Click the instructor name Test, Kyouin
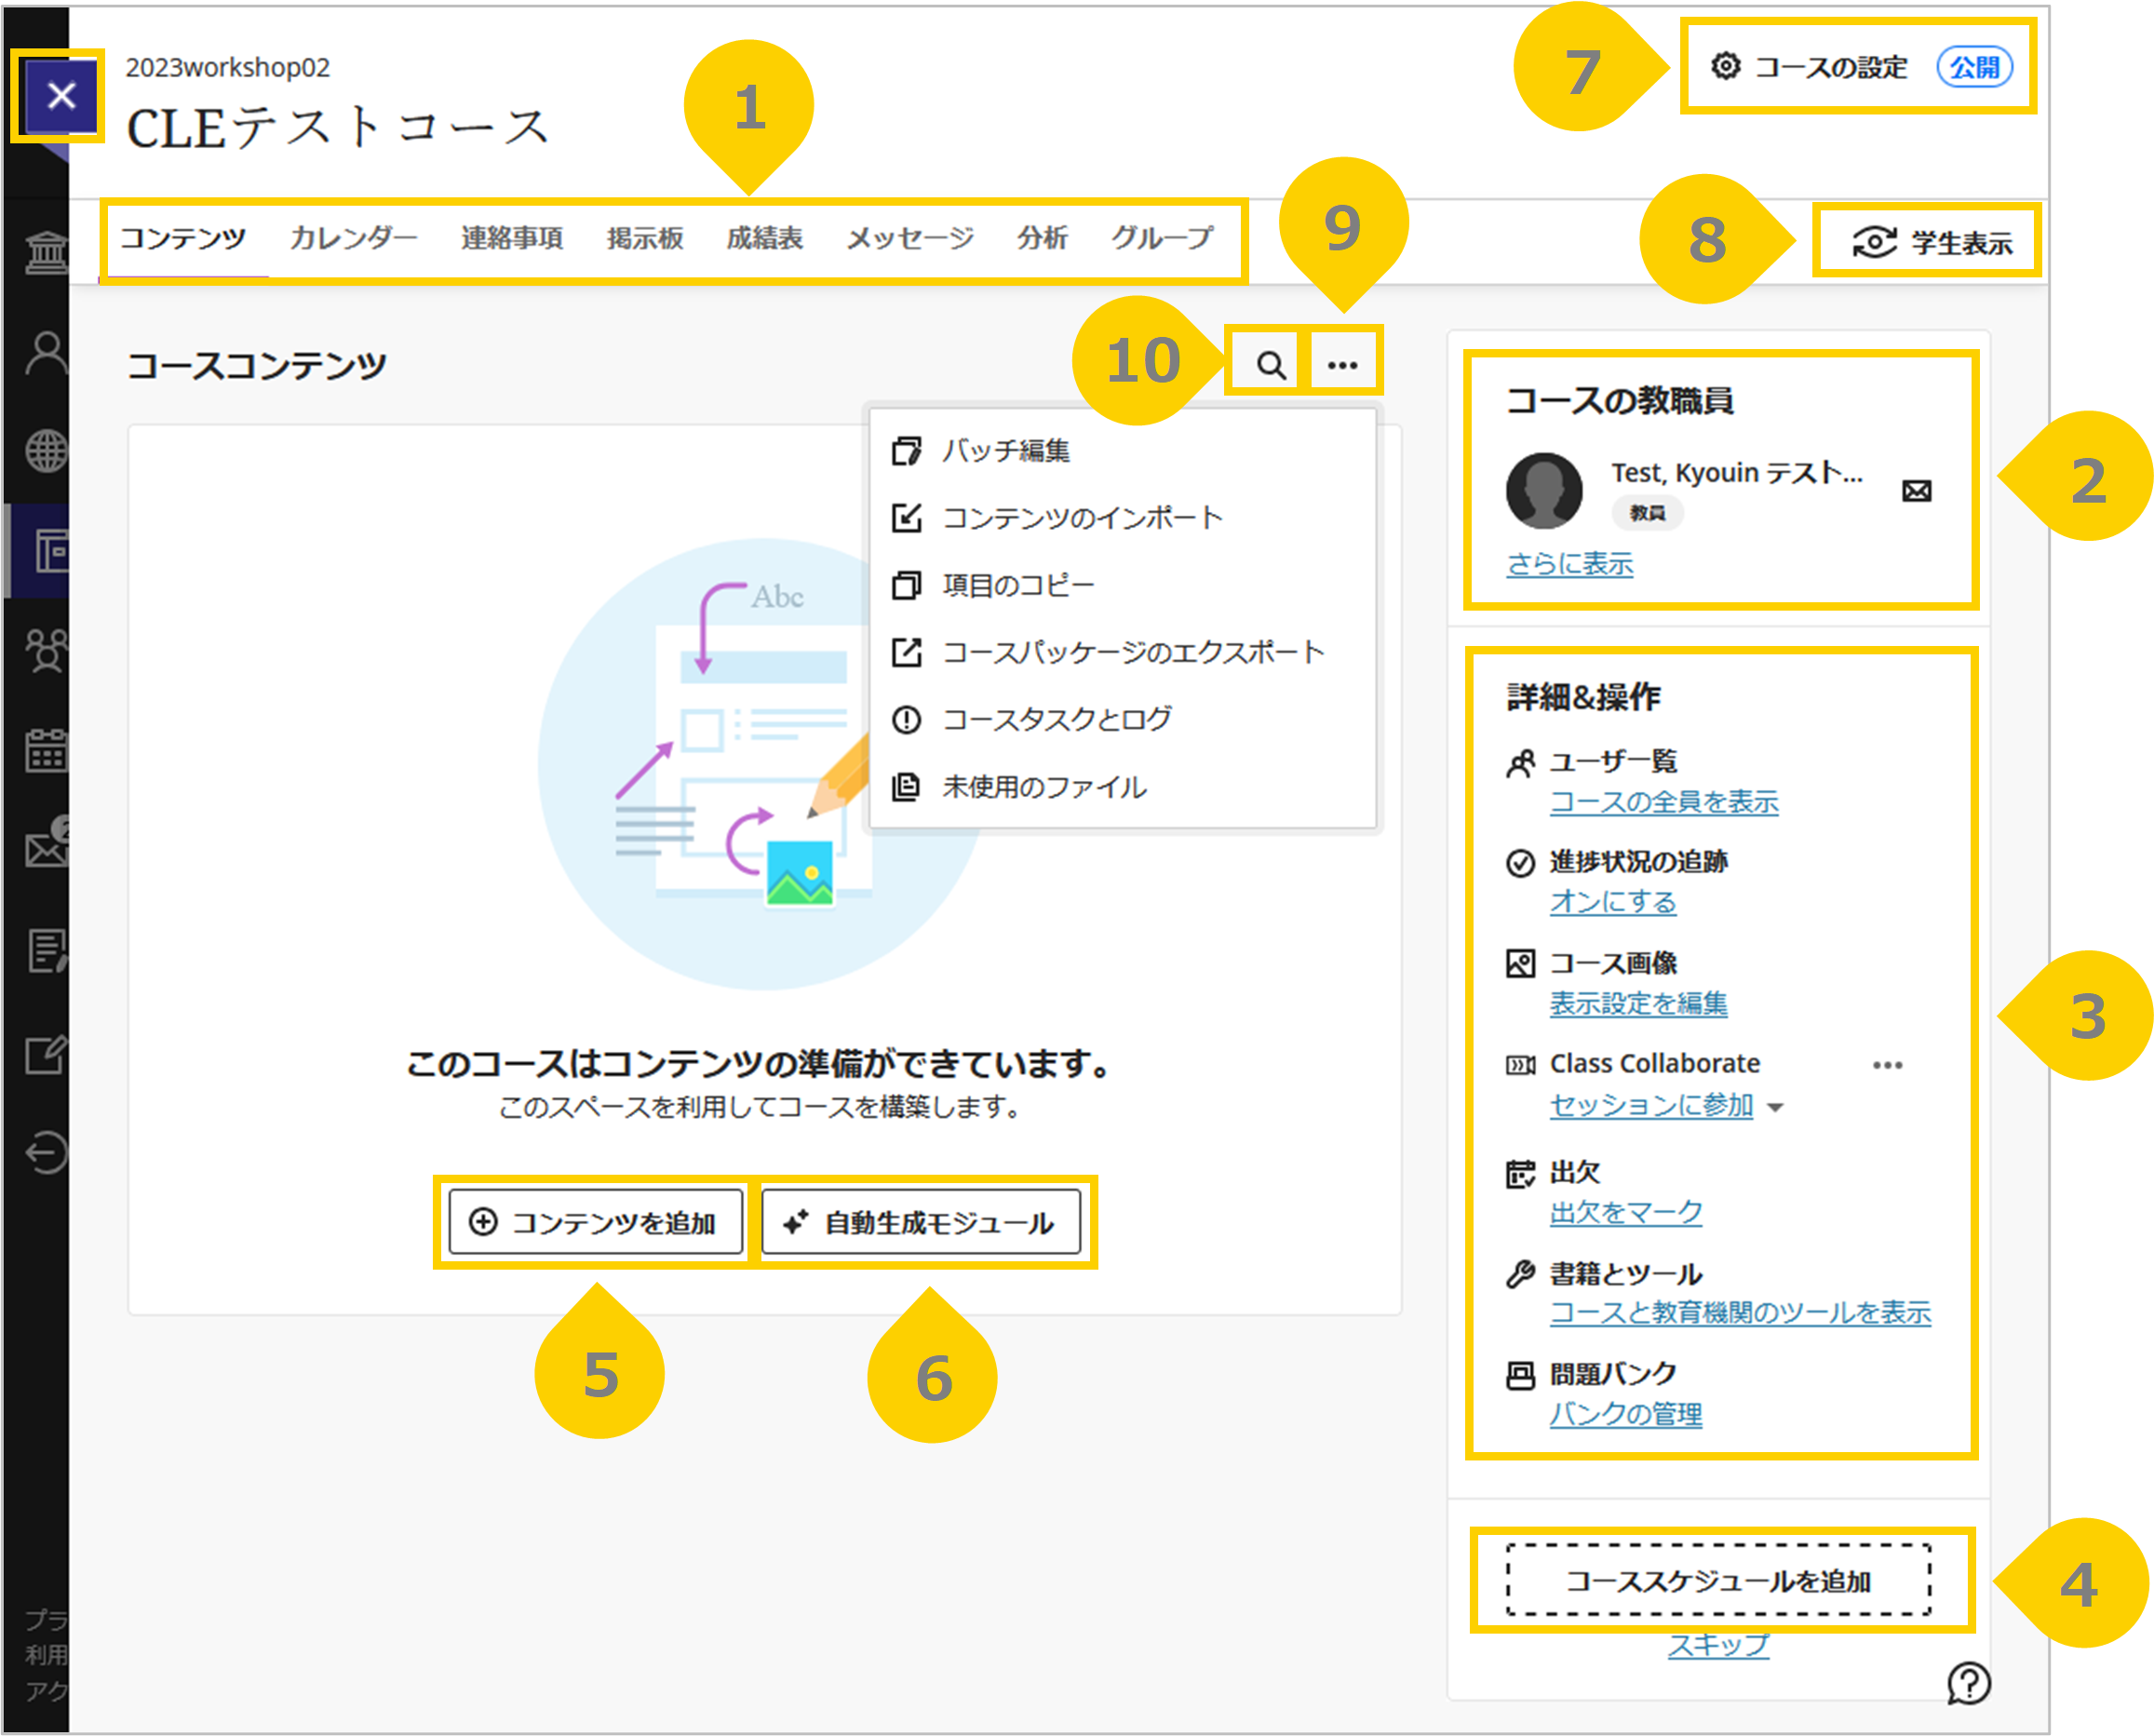This screenshot has height=1736, width=2154. tap(1737, 472)
